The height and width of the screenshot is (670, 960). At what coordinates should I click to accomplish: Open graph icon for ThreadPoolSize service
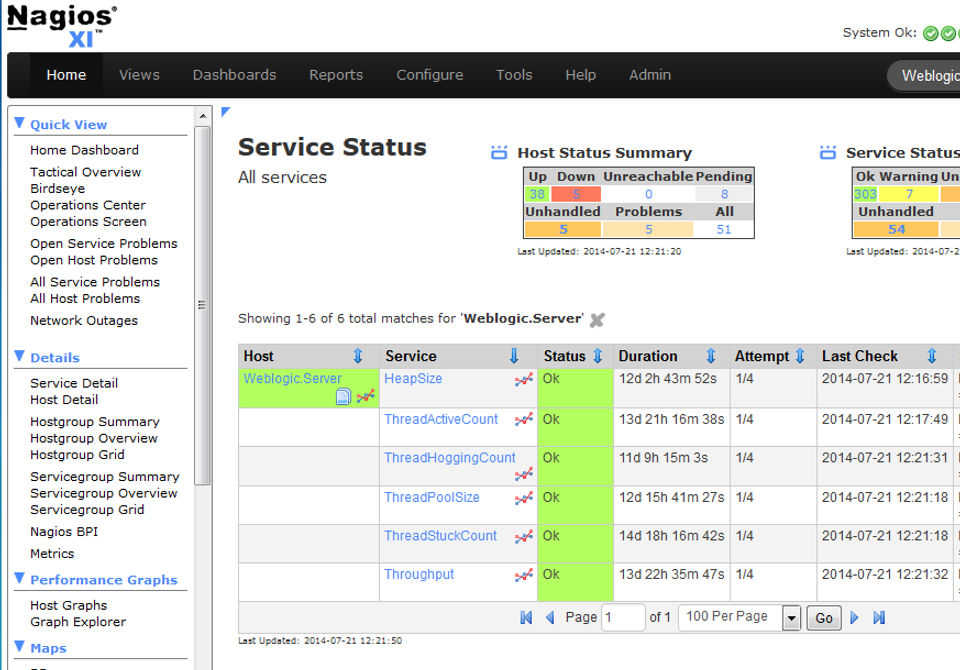click(x=523, y=498)
